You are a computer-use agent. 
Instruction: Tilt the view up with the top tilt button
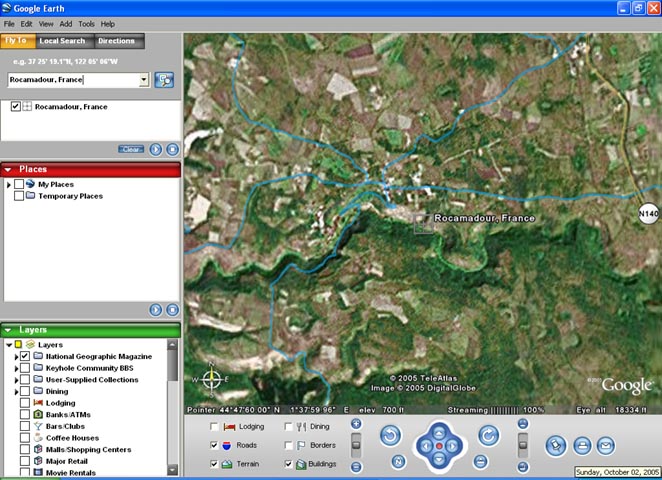coord(523,423)
